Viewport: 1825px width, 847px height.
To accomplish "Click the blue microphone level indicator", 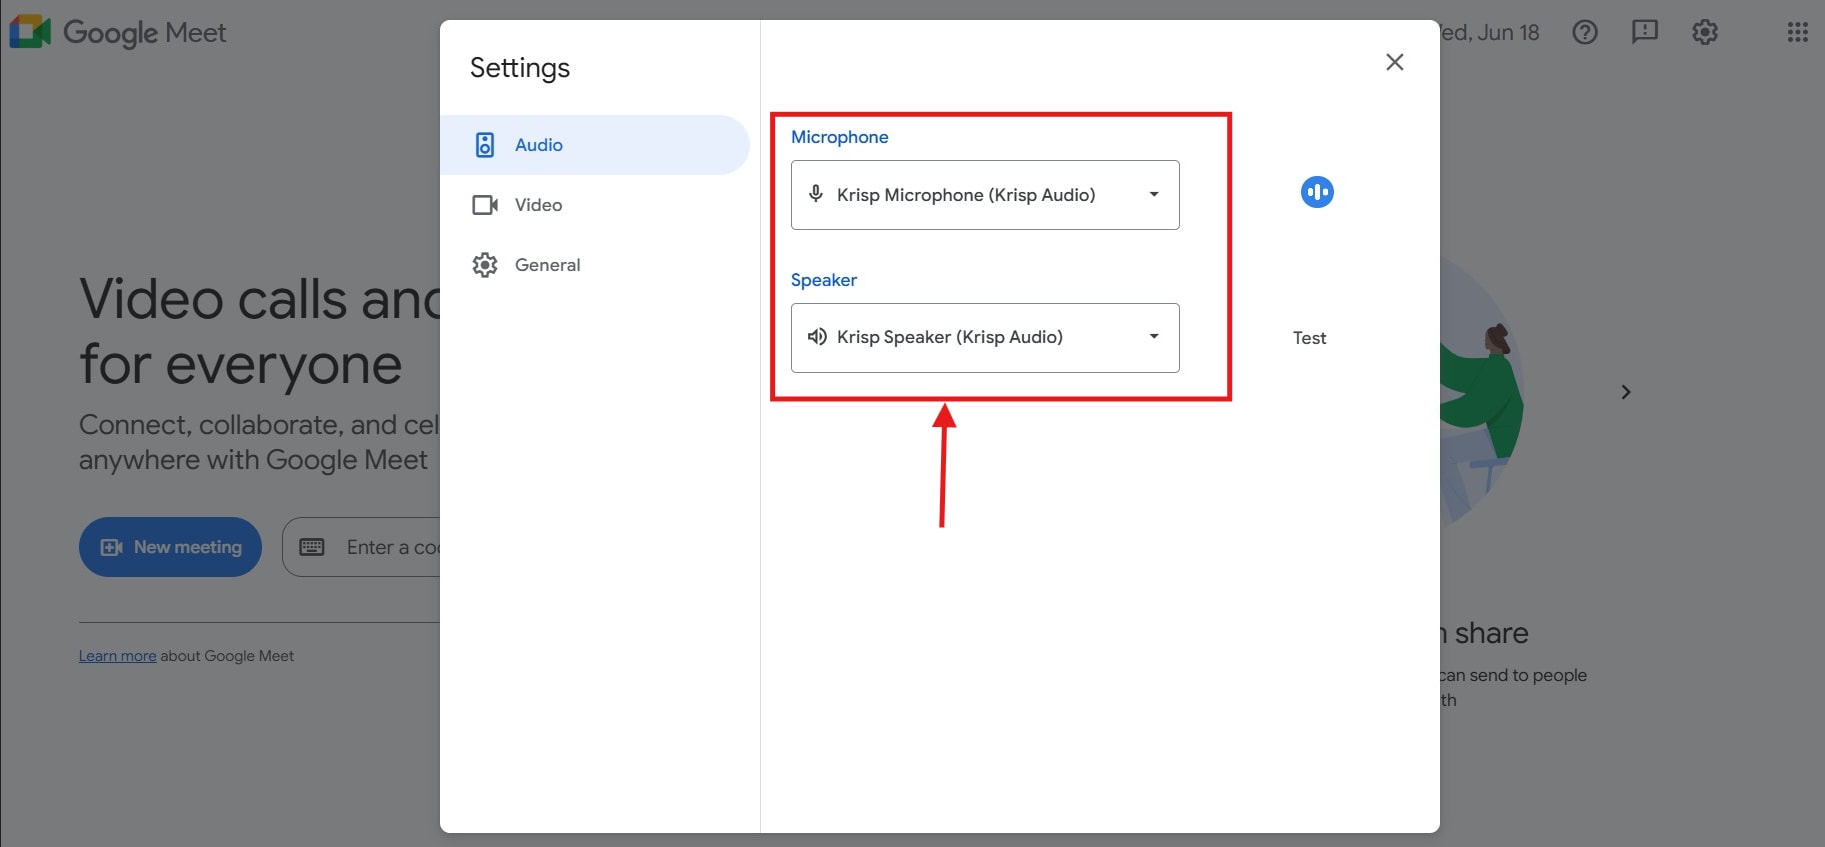I will point(1317,192).
